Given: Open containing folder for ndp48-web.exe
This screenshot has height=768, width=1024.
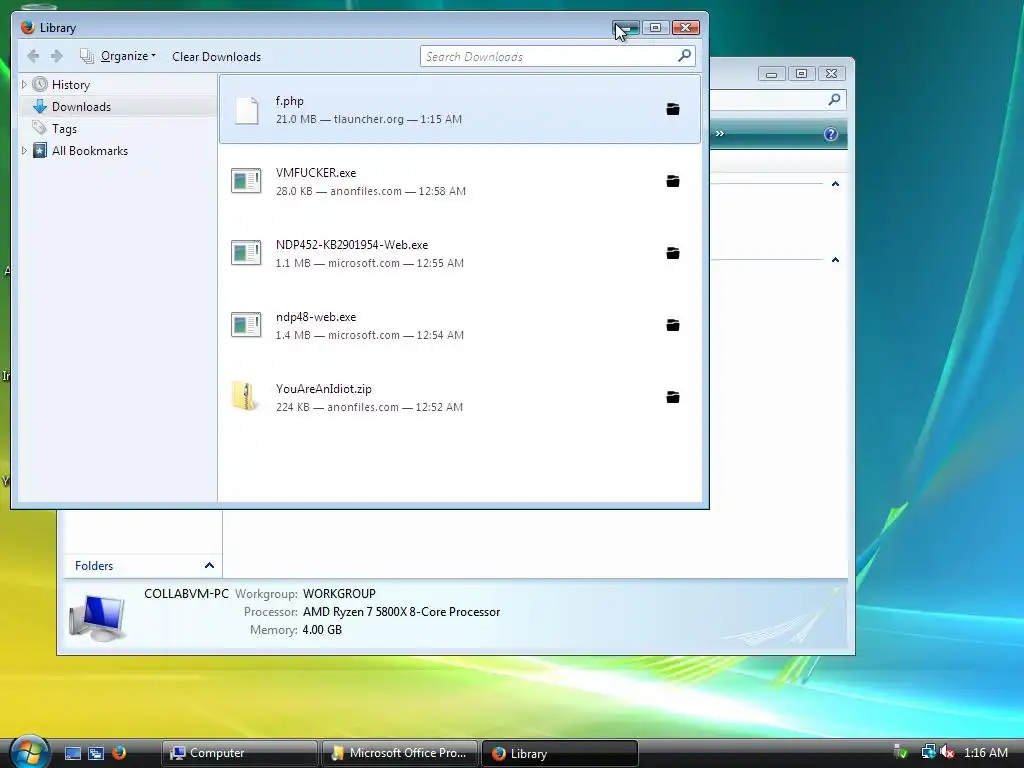Looking at the screenshot, I should click(673, 325).
